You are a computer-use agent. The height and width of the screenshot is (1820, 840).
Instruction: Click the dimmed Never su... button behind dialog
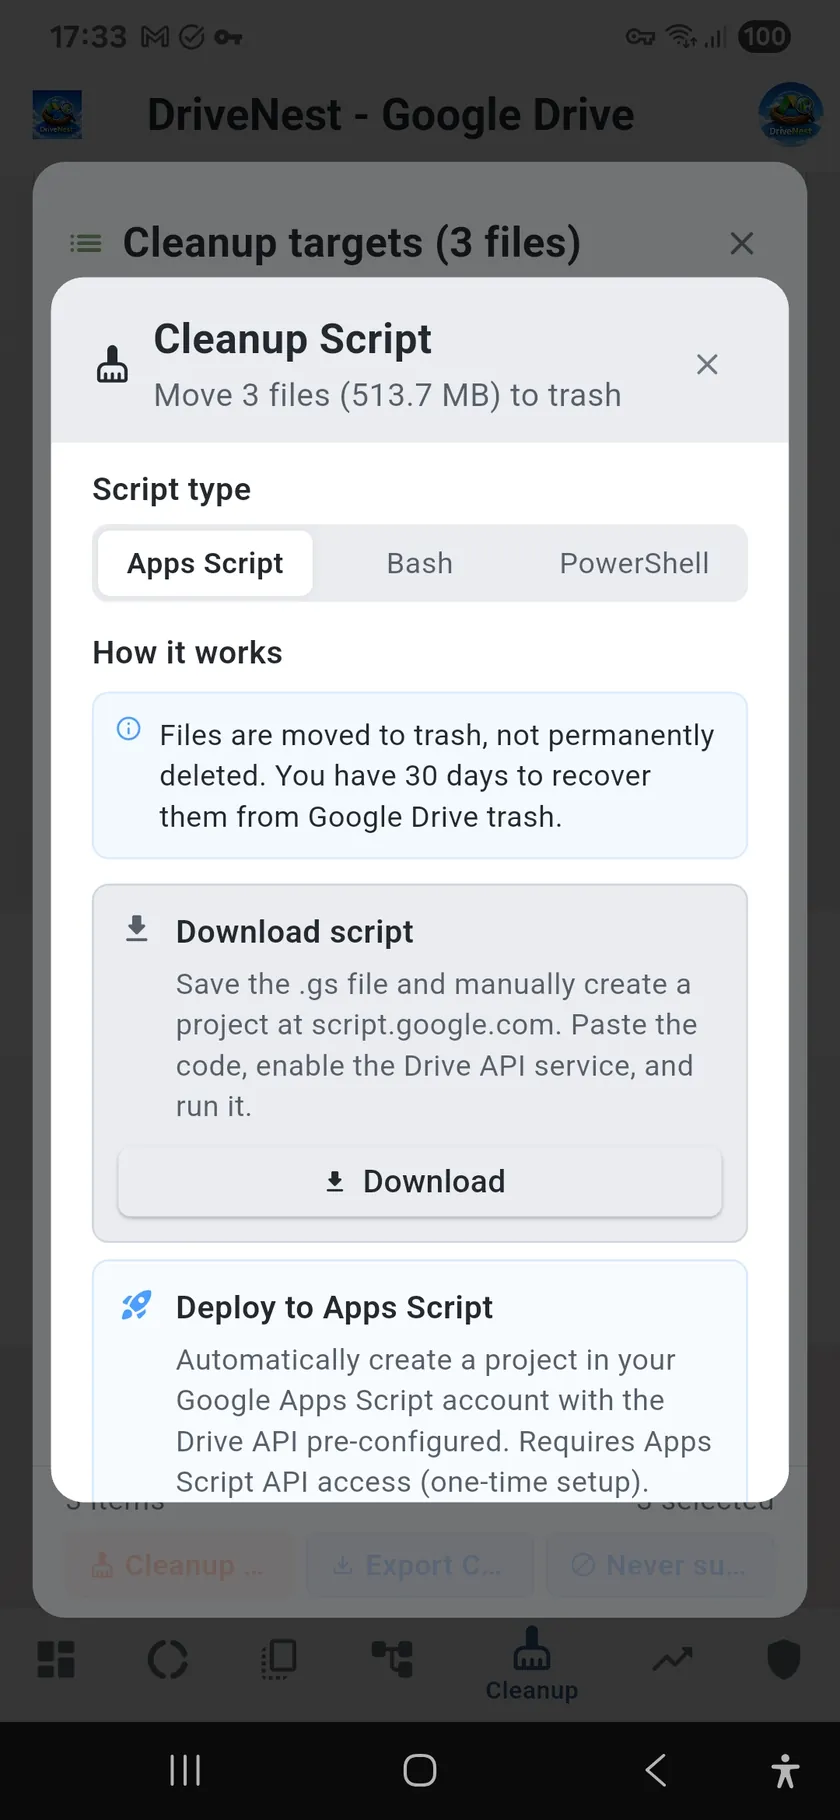pos(660,1565)
